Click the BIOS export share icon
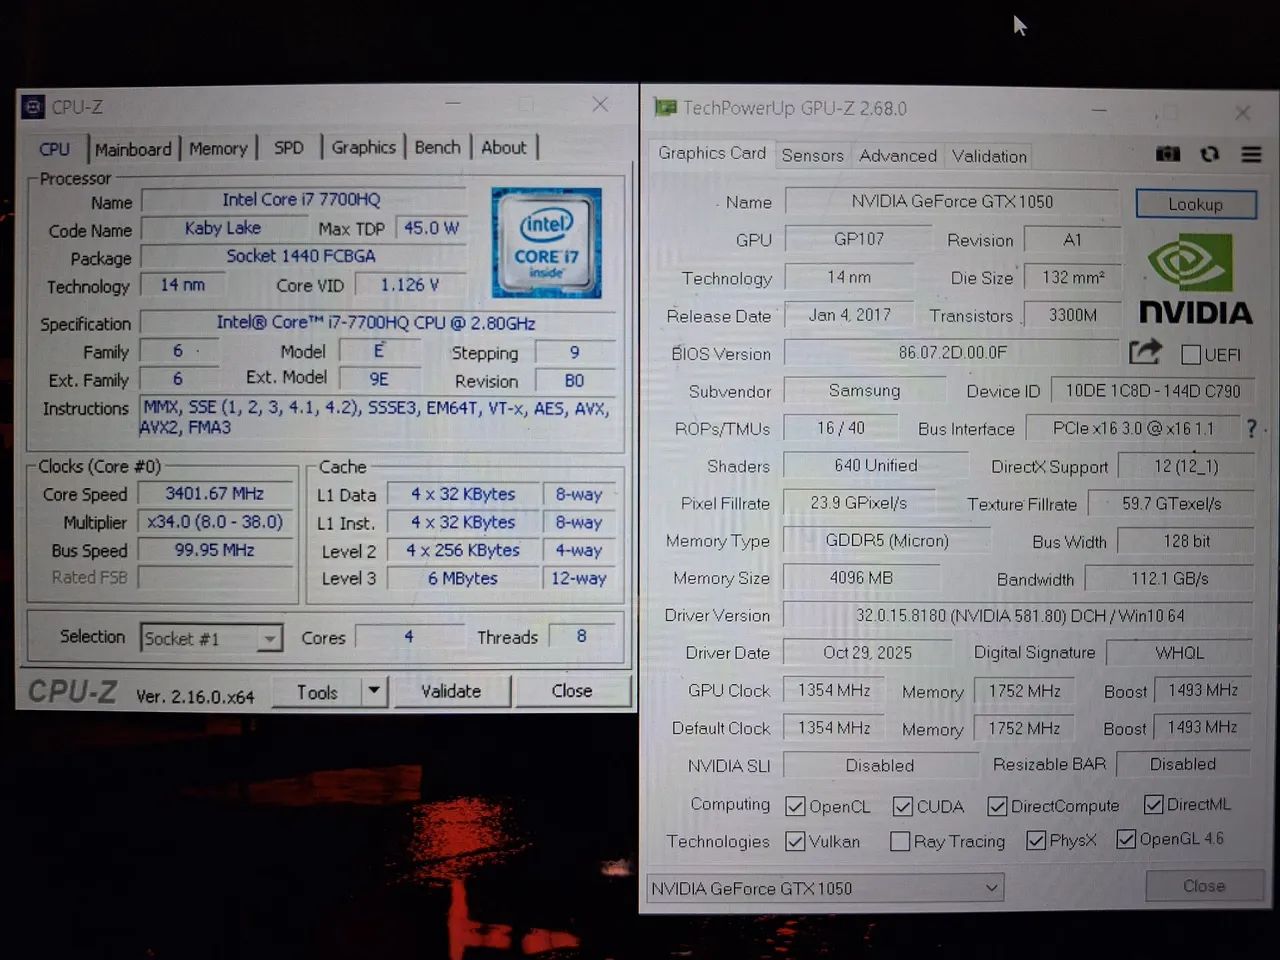 click(x=1145, y=352)
